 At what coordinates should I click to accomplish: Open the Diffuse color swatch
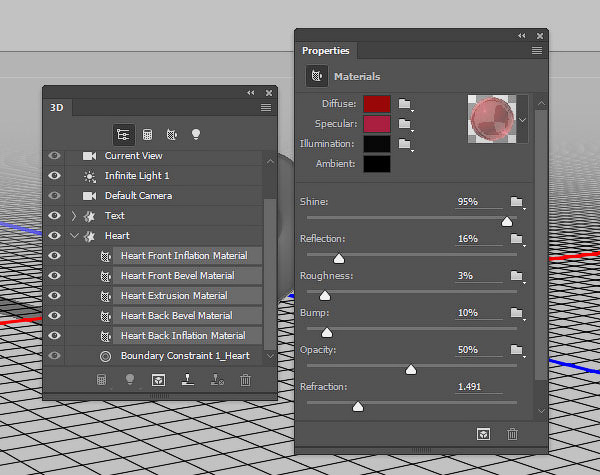point(377,104)
